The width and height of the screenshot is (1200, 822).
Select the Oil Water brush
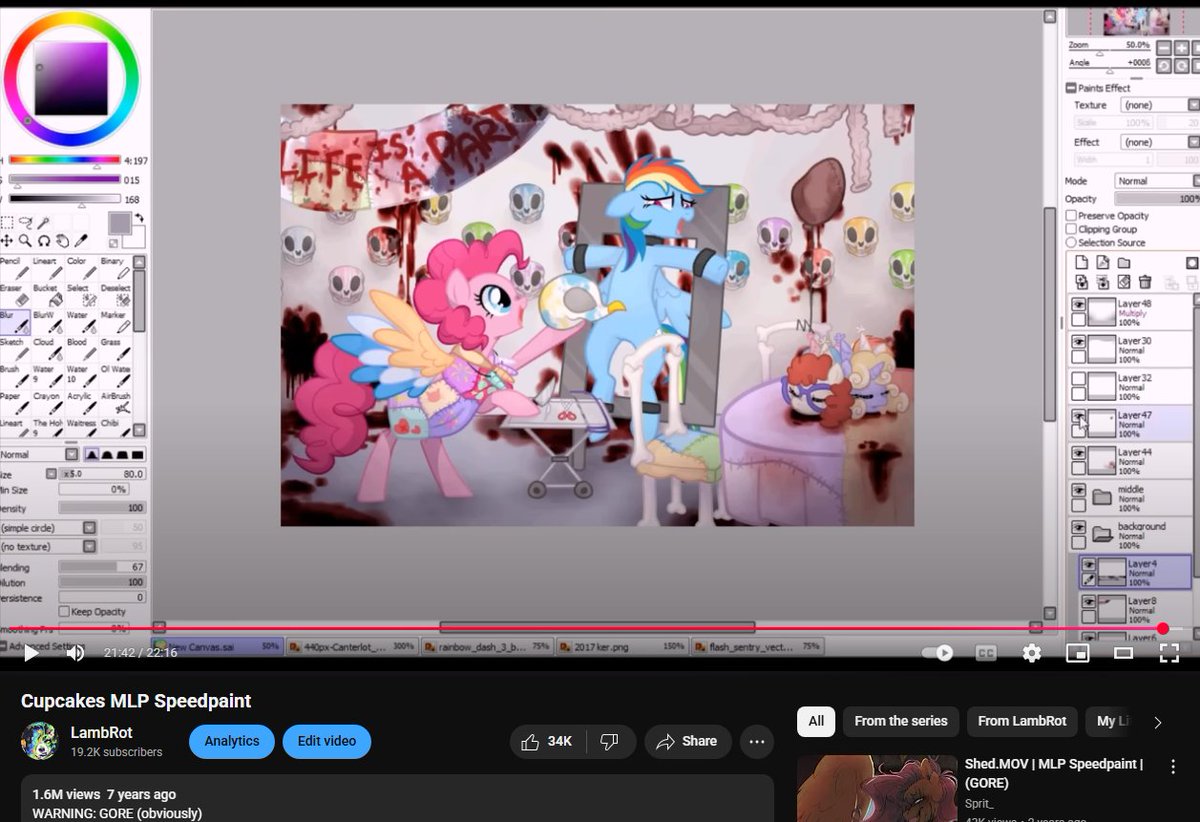[x=115, y=377]
